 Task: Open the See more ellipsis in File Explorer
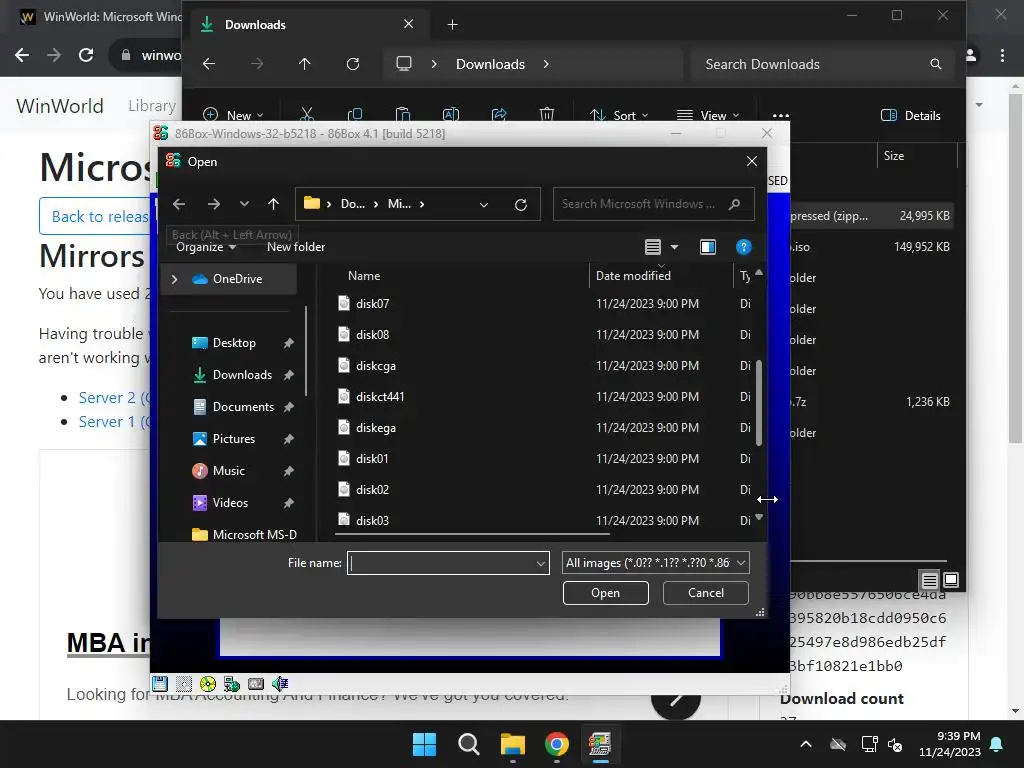click(780, 116)
